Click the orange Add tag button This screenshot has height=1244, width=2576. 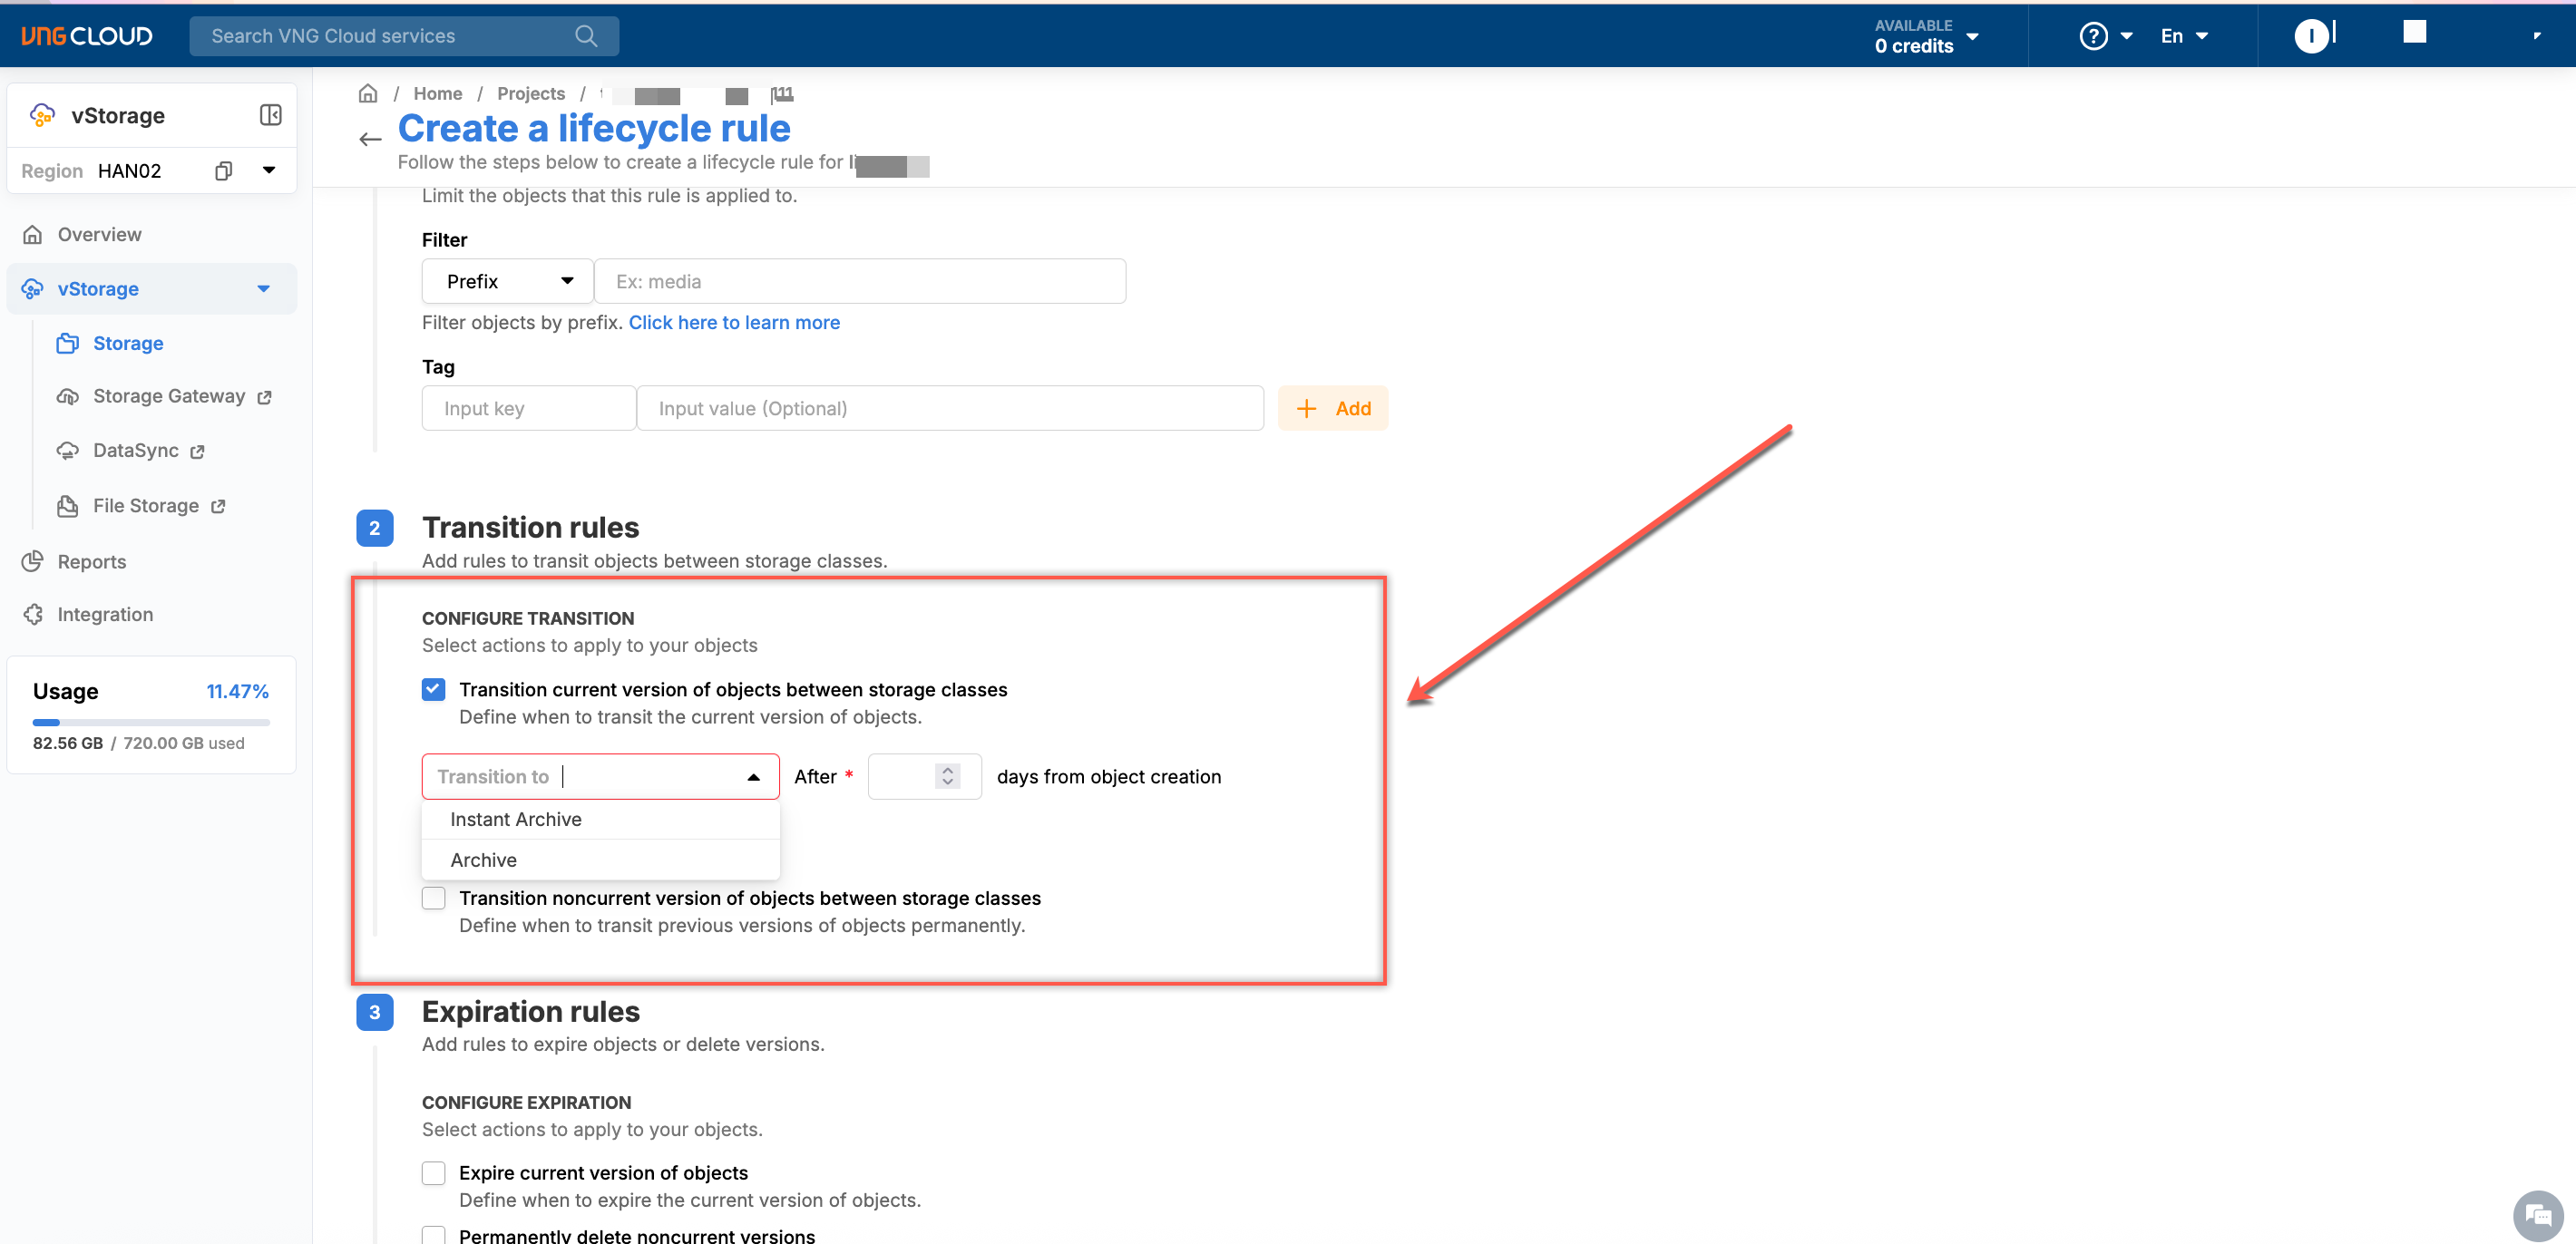coord(1332,408)
